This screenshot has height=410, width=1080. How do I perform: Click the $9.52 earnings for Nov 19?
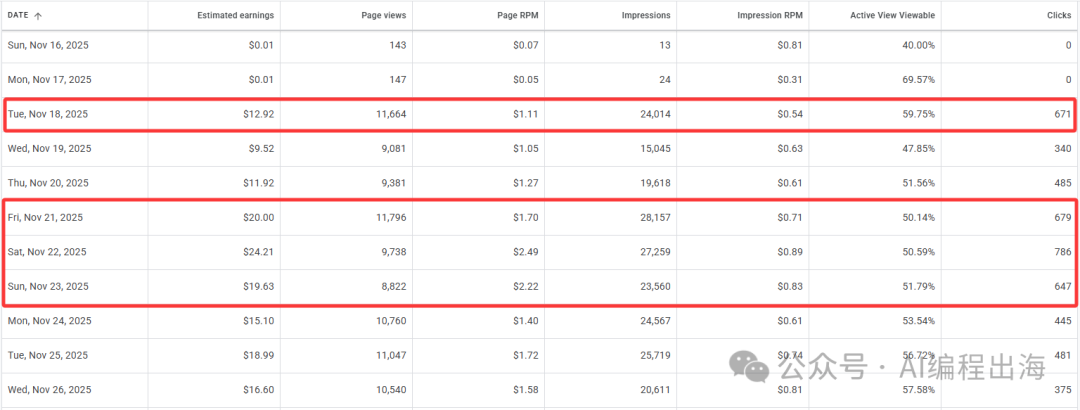(x=262, y=149)
